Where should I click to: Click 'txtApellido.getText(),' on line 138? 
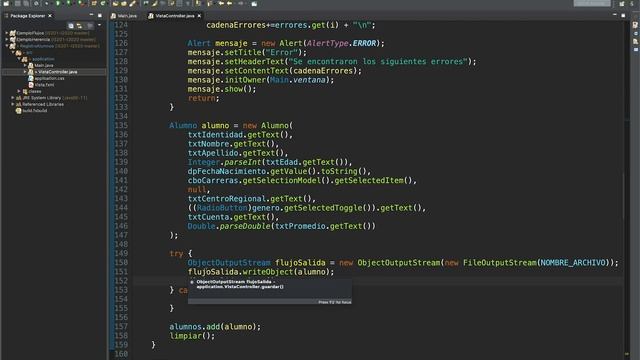[238, 153]
